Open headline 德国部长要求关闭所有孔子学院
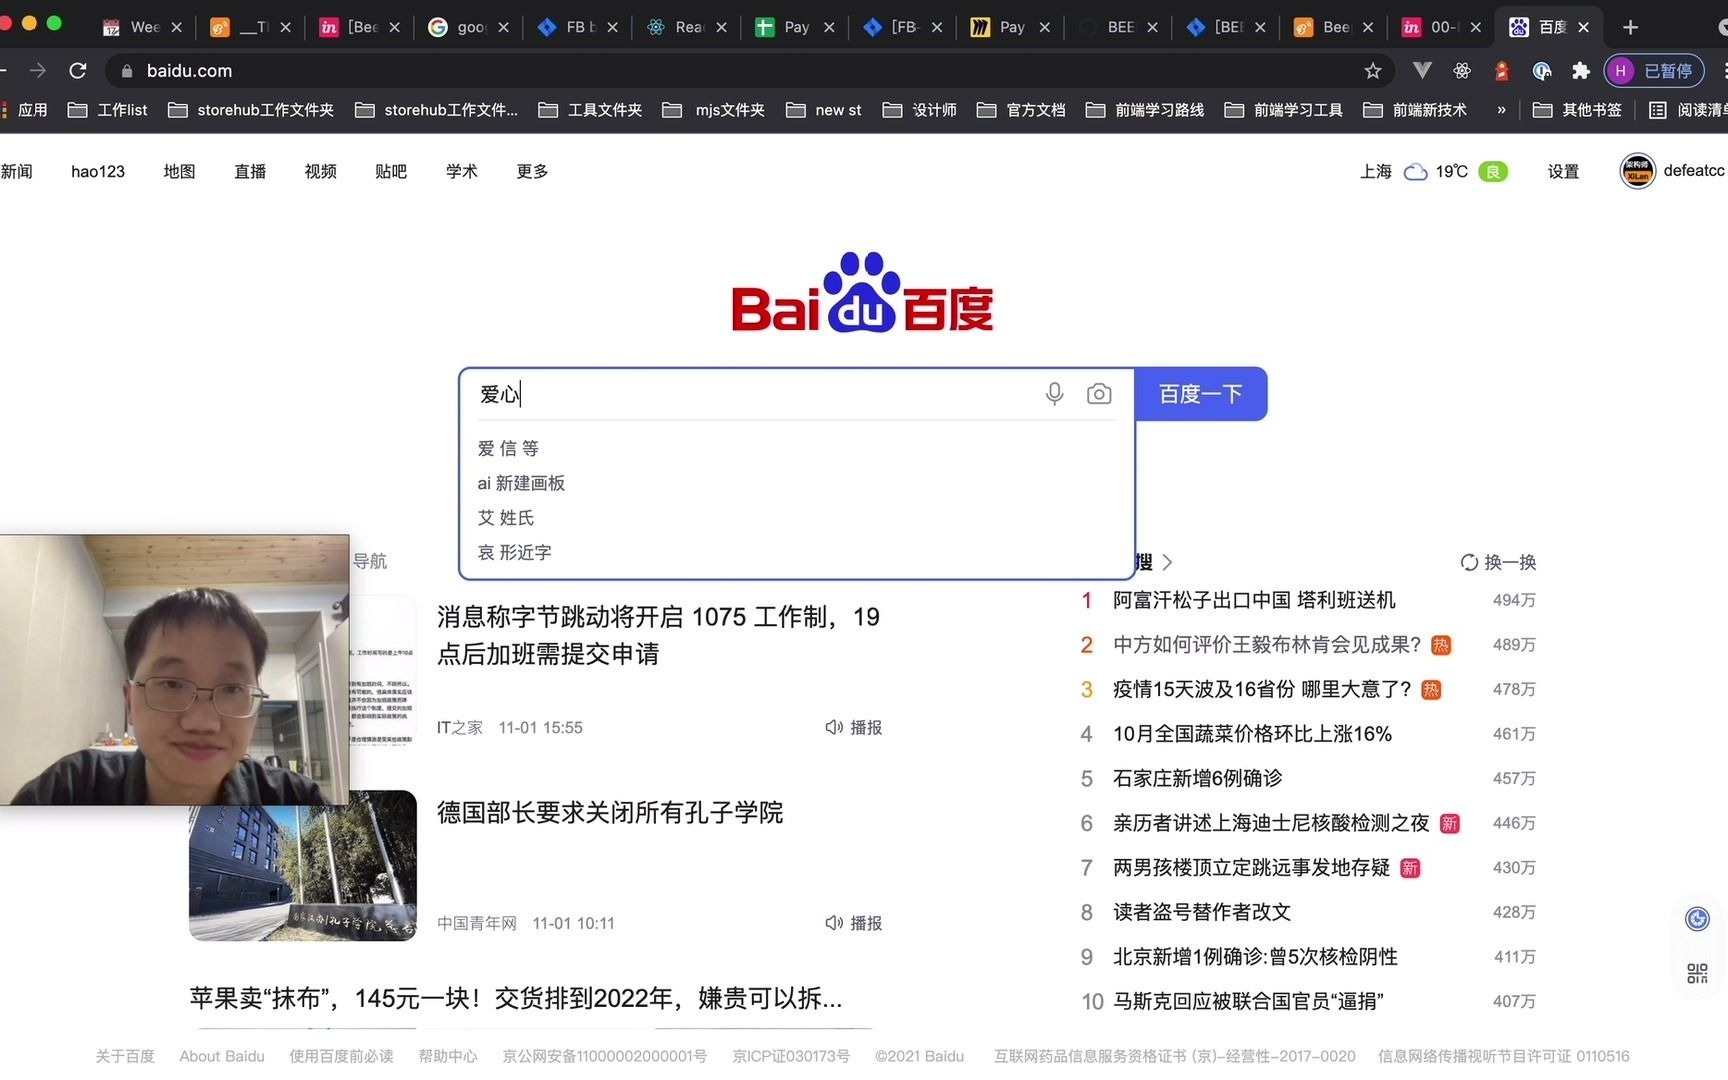The image size is (1728, 1080). point(610,812)
